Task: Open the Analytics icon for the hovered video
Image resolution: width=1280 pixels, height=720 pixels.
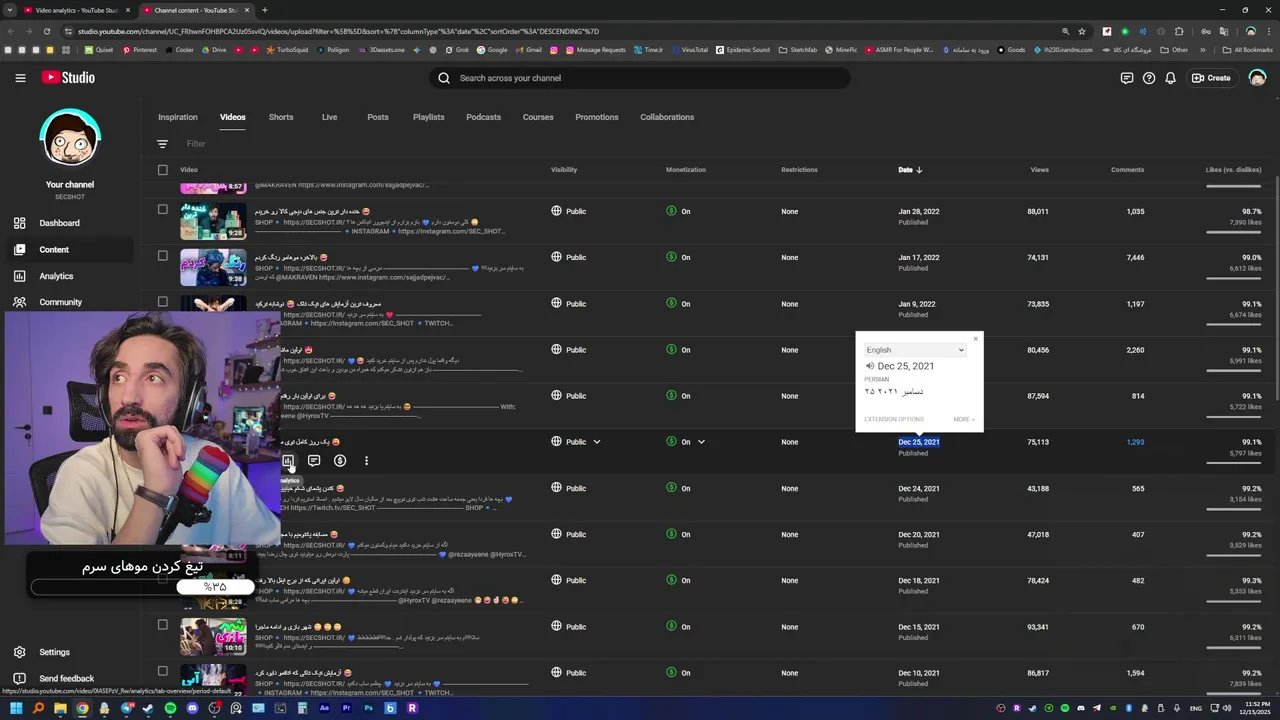Action: coord(288,461)
